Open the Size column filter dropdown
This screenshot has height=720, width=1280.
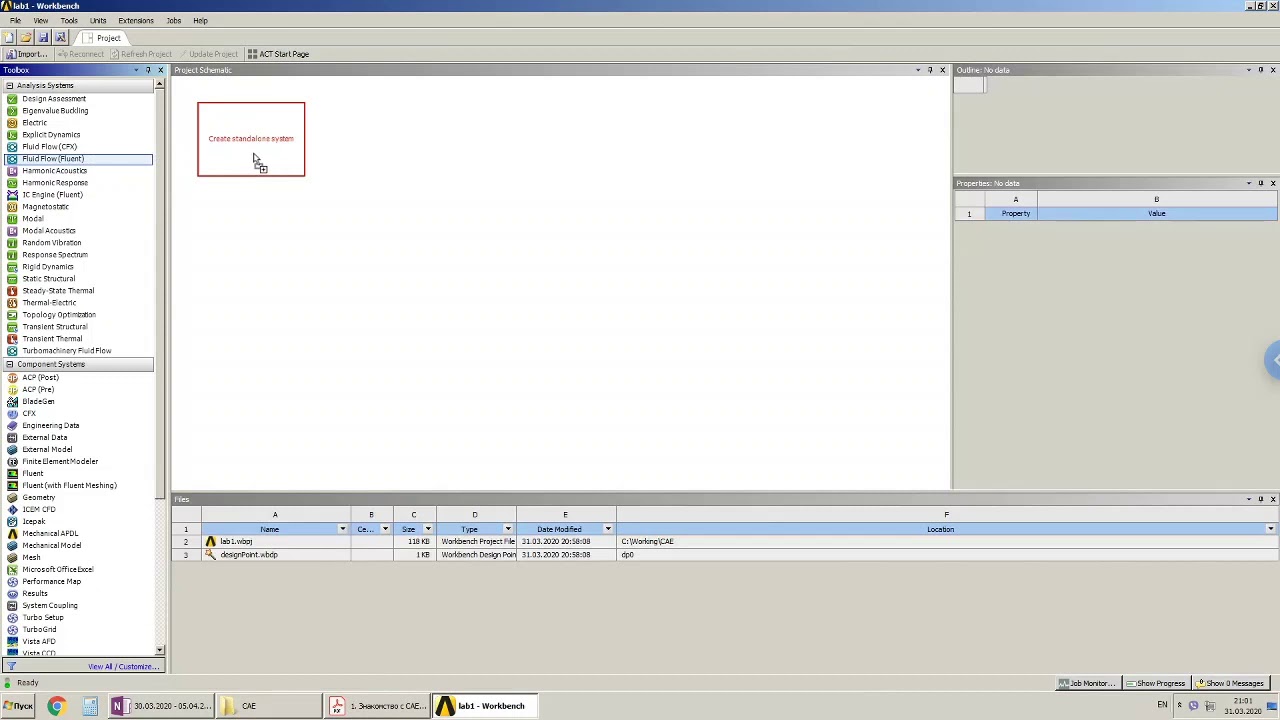pos(428,529)
